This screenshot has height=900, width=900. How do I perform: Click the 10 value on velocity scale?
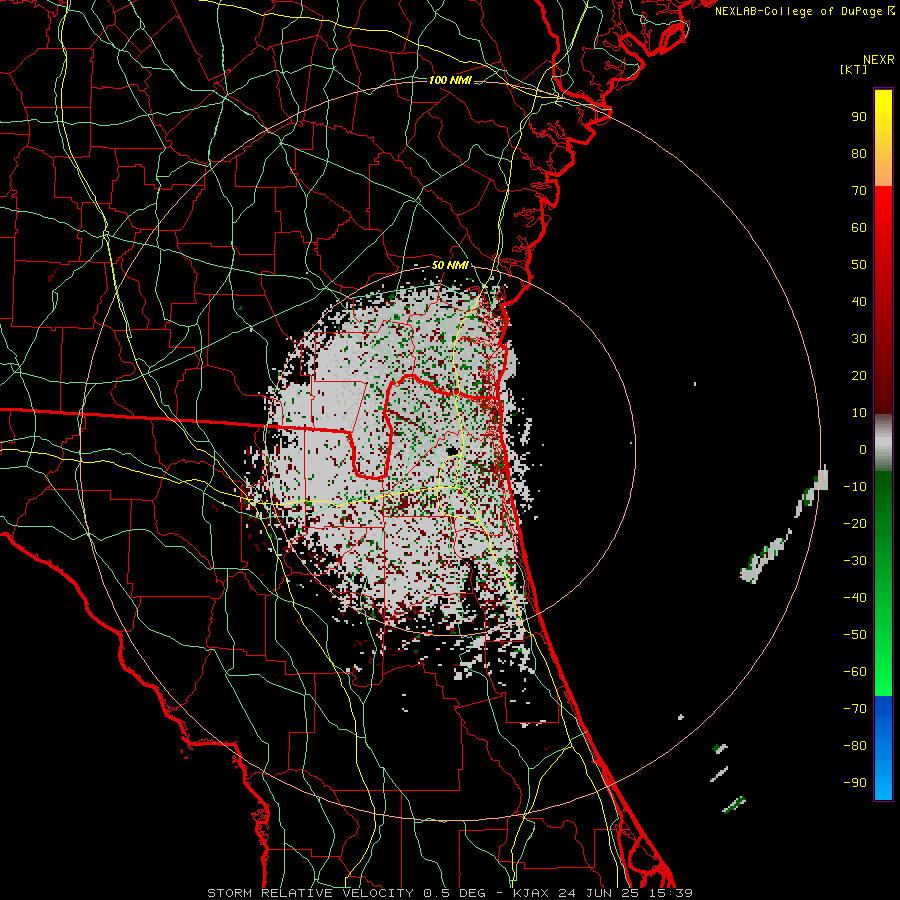pyautogui.click(x=859, y=413)
